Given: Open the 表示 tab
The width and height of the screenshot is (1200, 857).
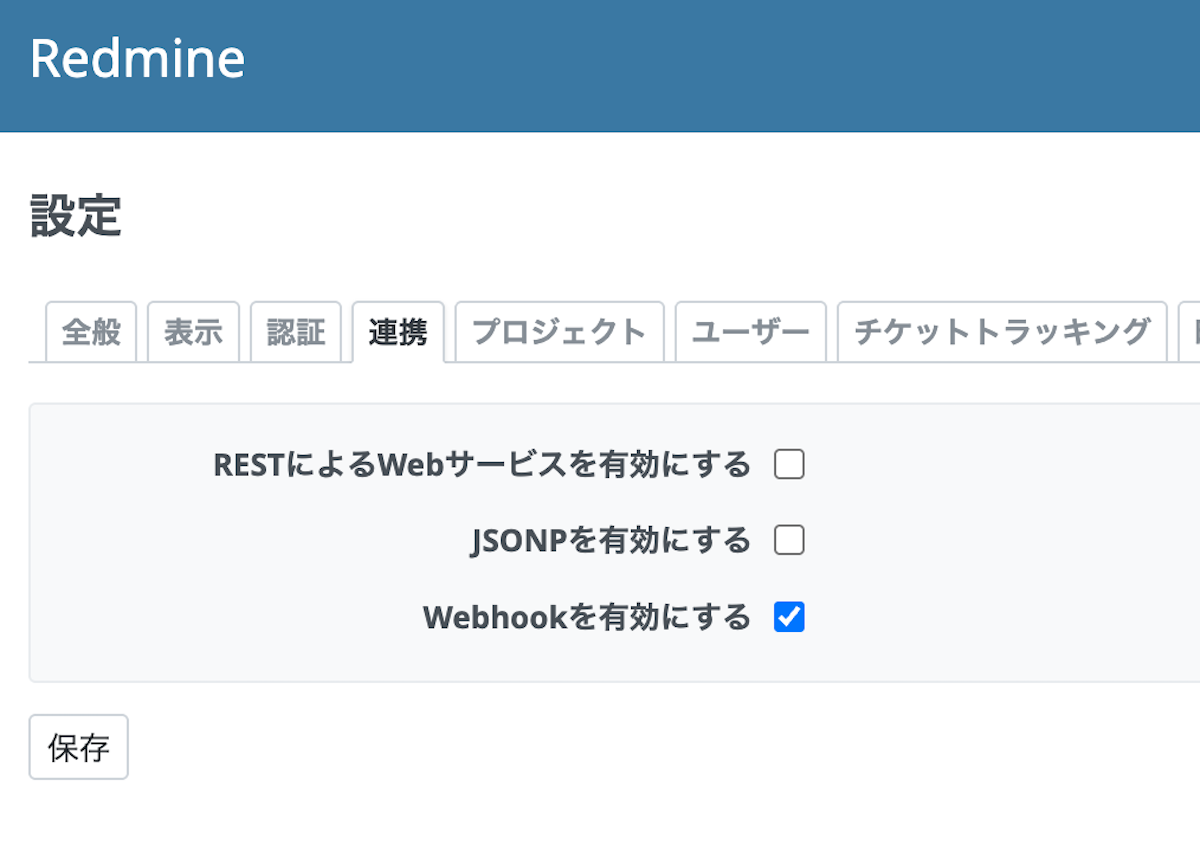Looking at the screenshot, I should point(194,332).
